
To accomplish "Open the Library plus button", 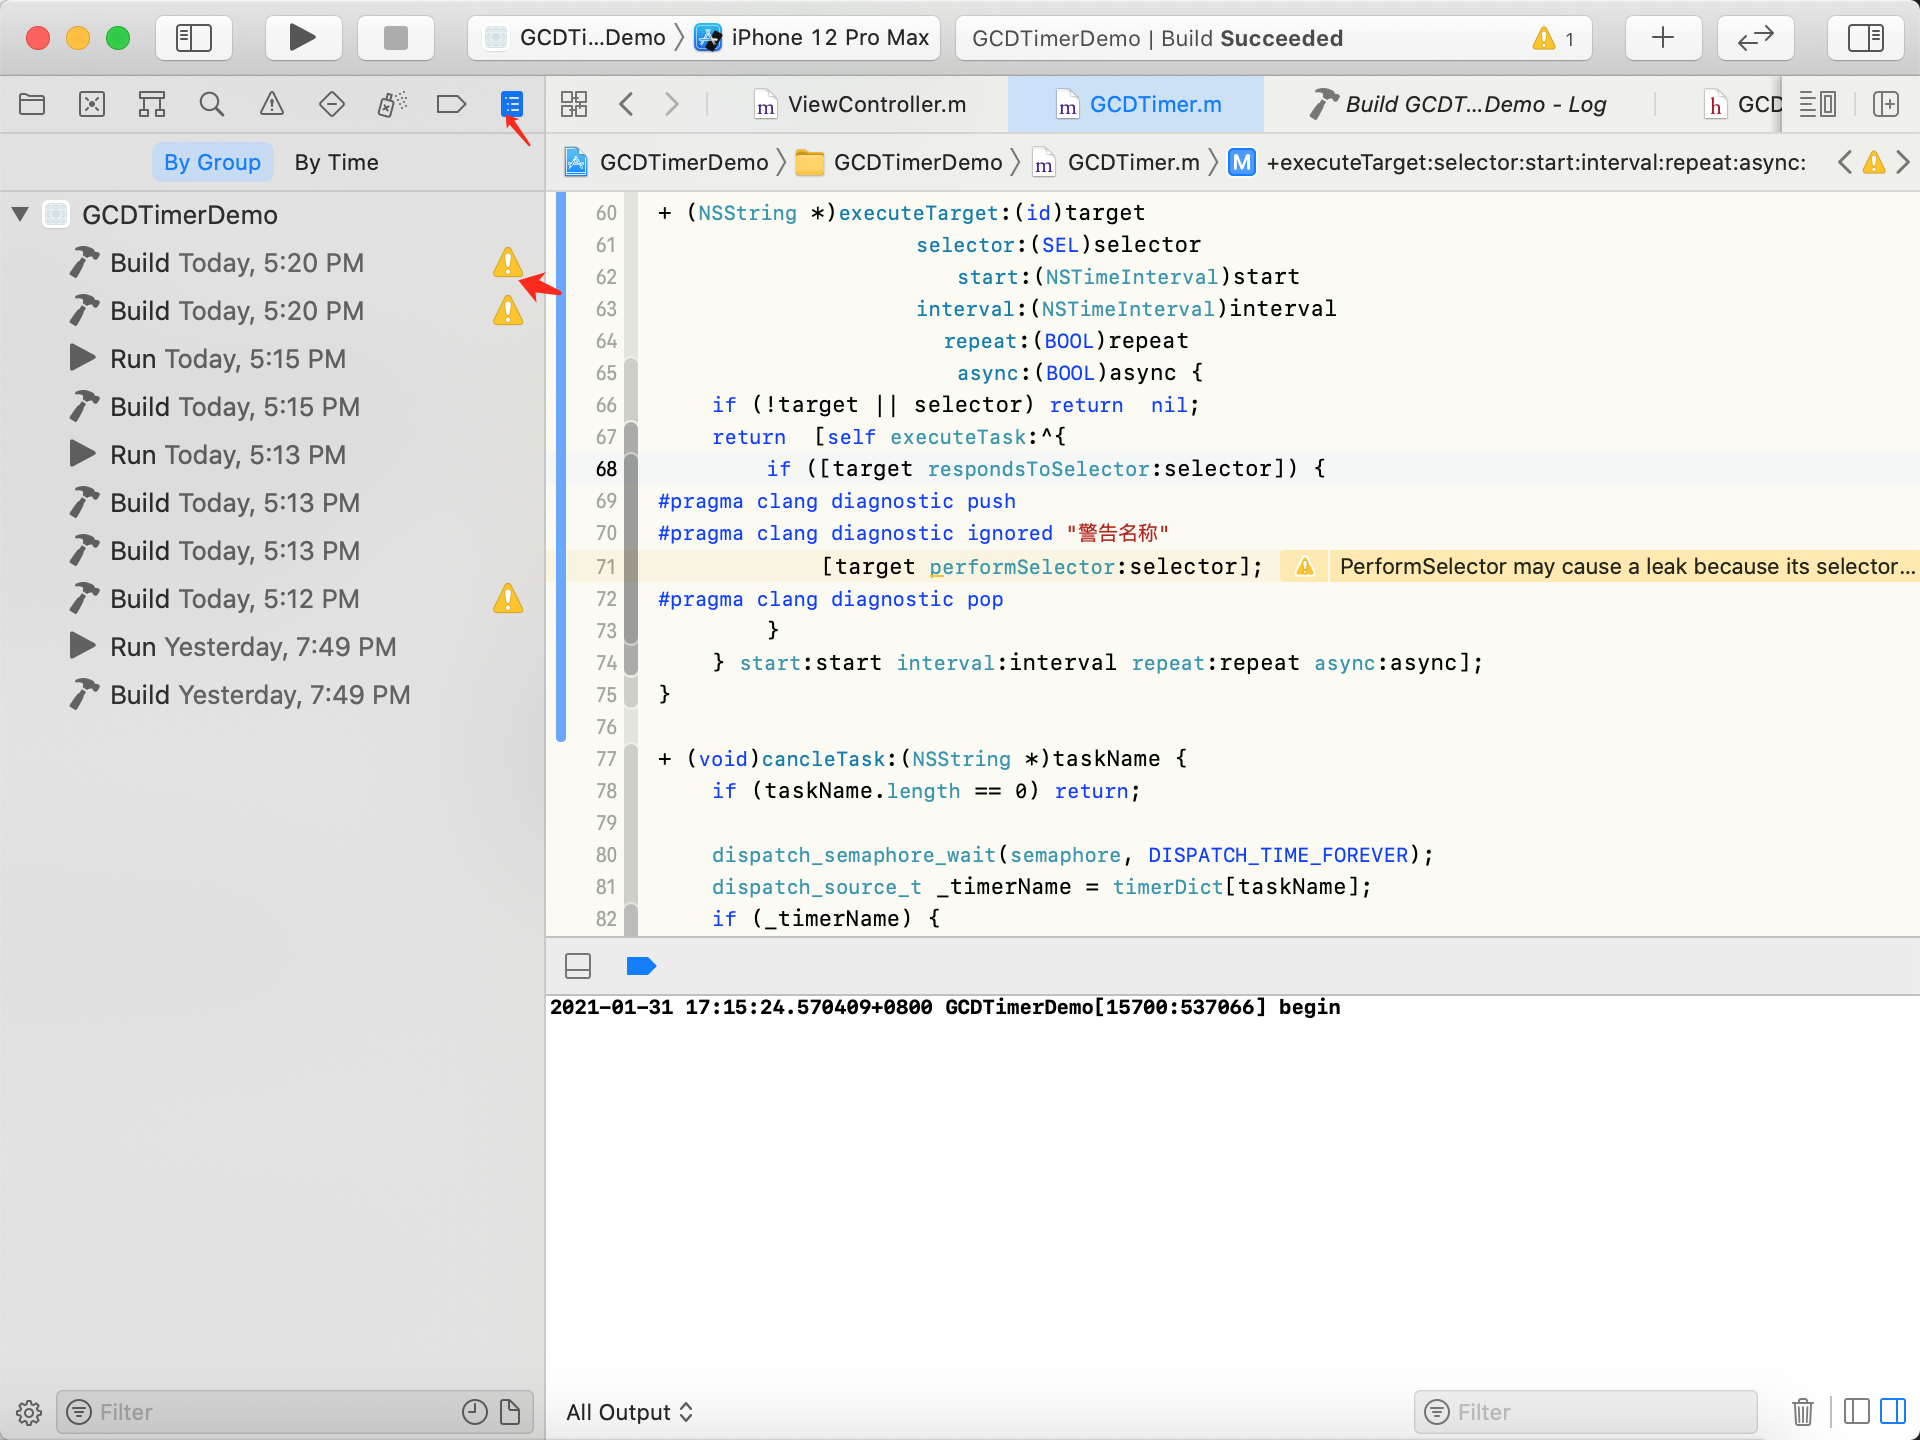I will tap(1662, 38).
